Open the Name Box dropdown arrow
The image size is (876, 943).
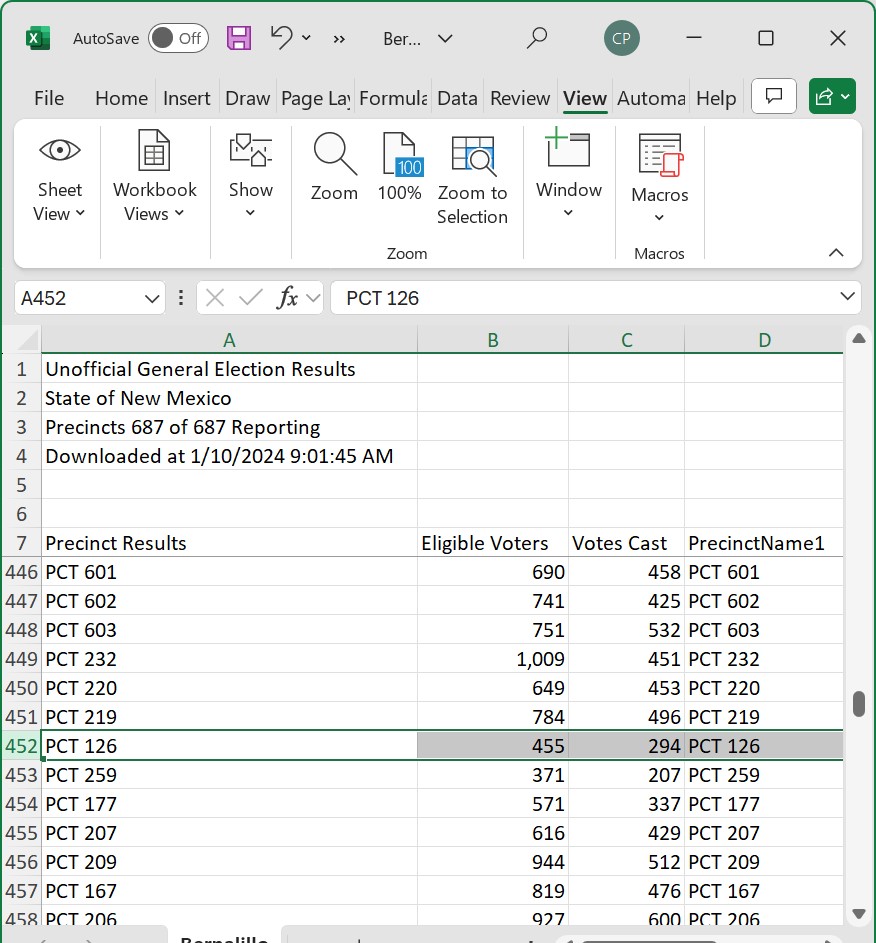152,298
